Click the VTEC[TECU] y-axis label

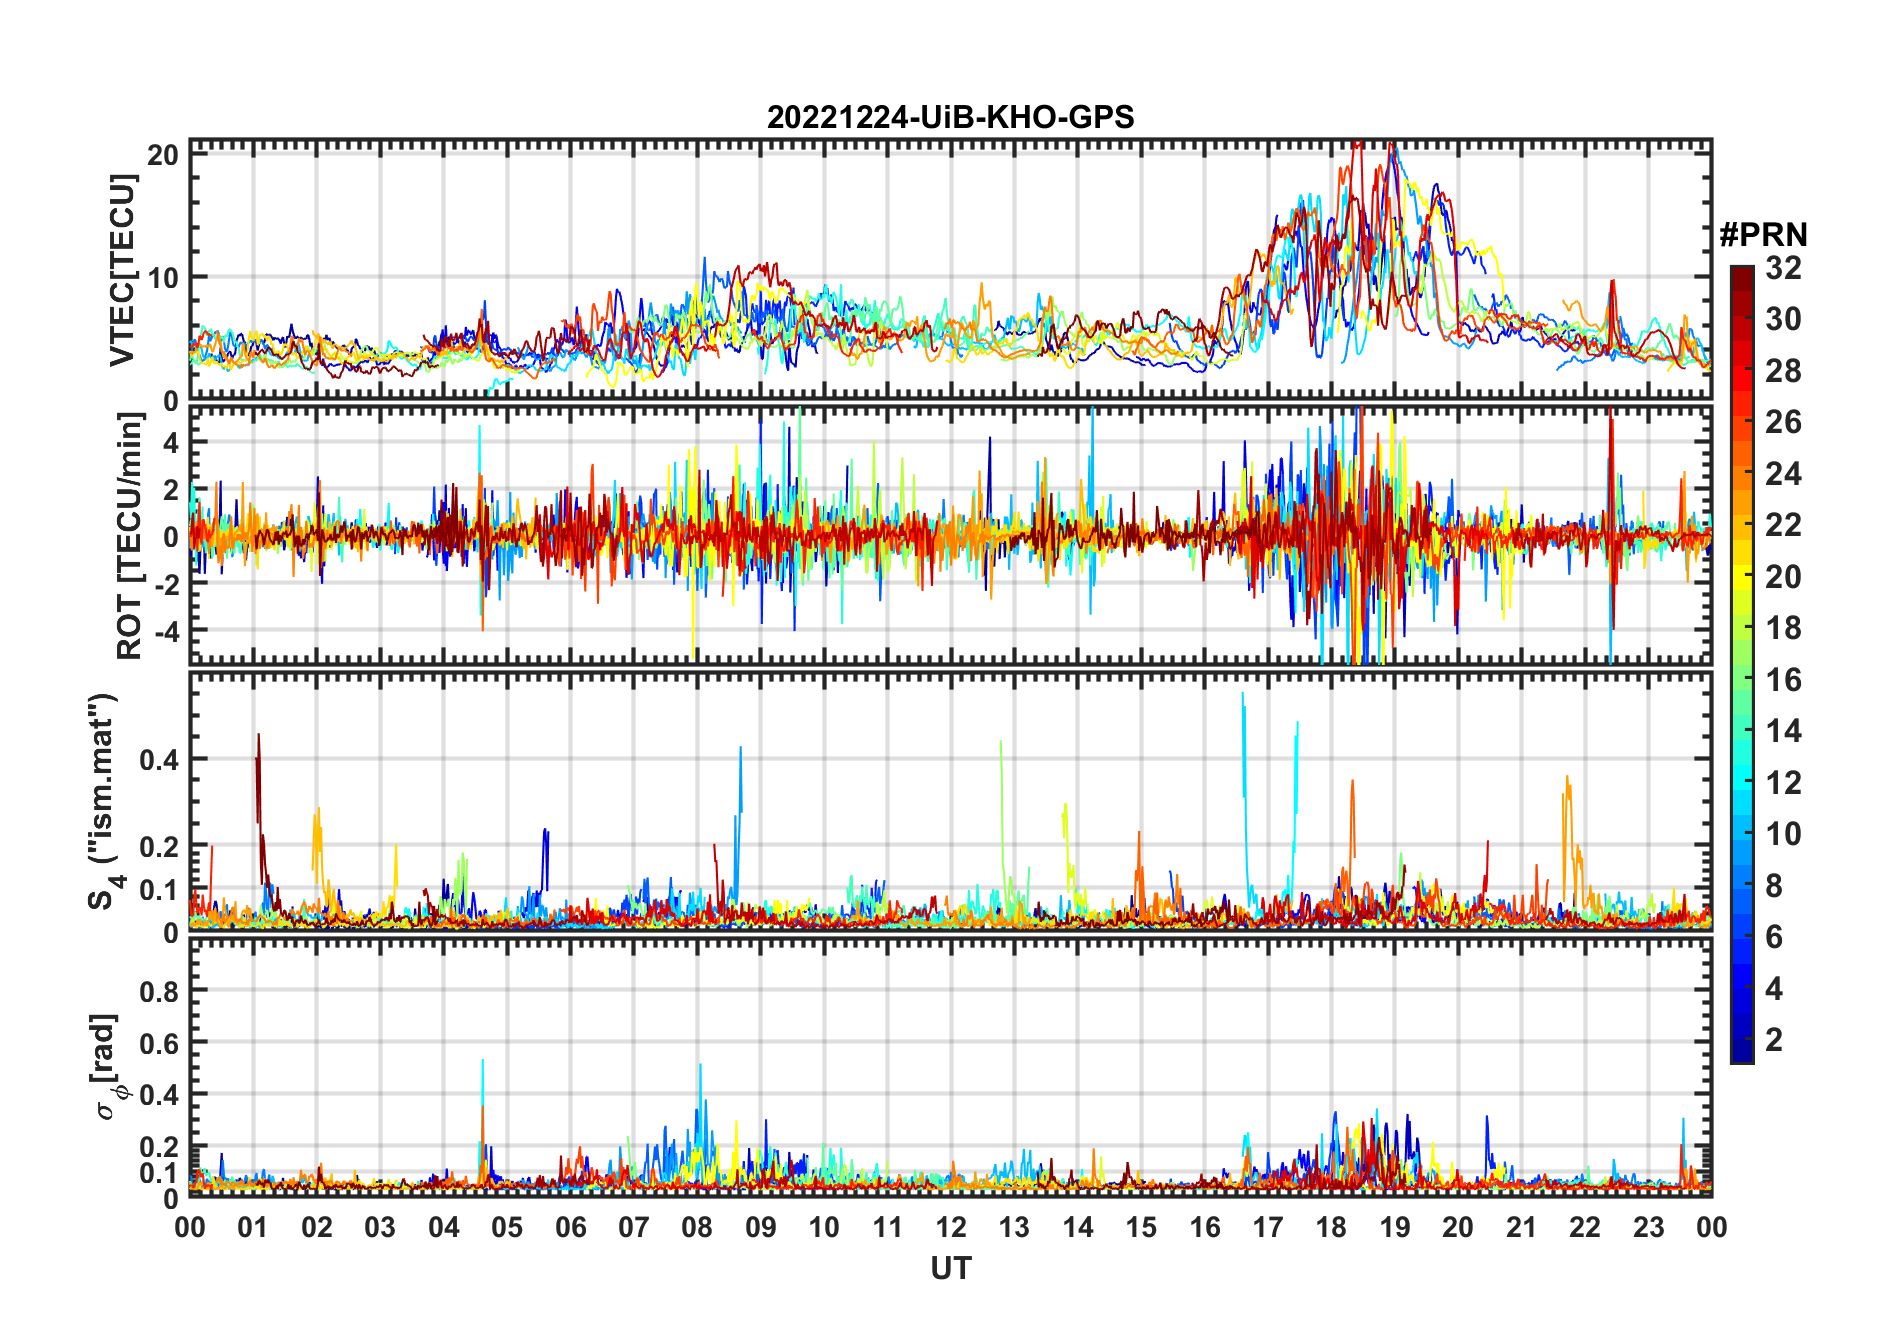point(122,270)
